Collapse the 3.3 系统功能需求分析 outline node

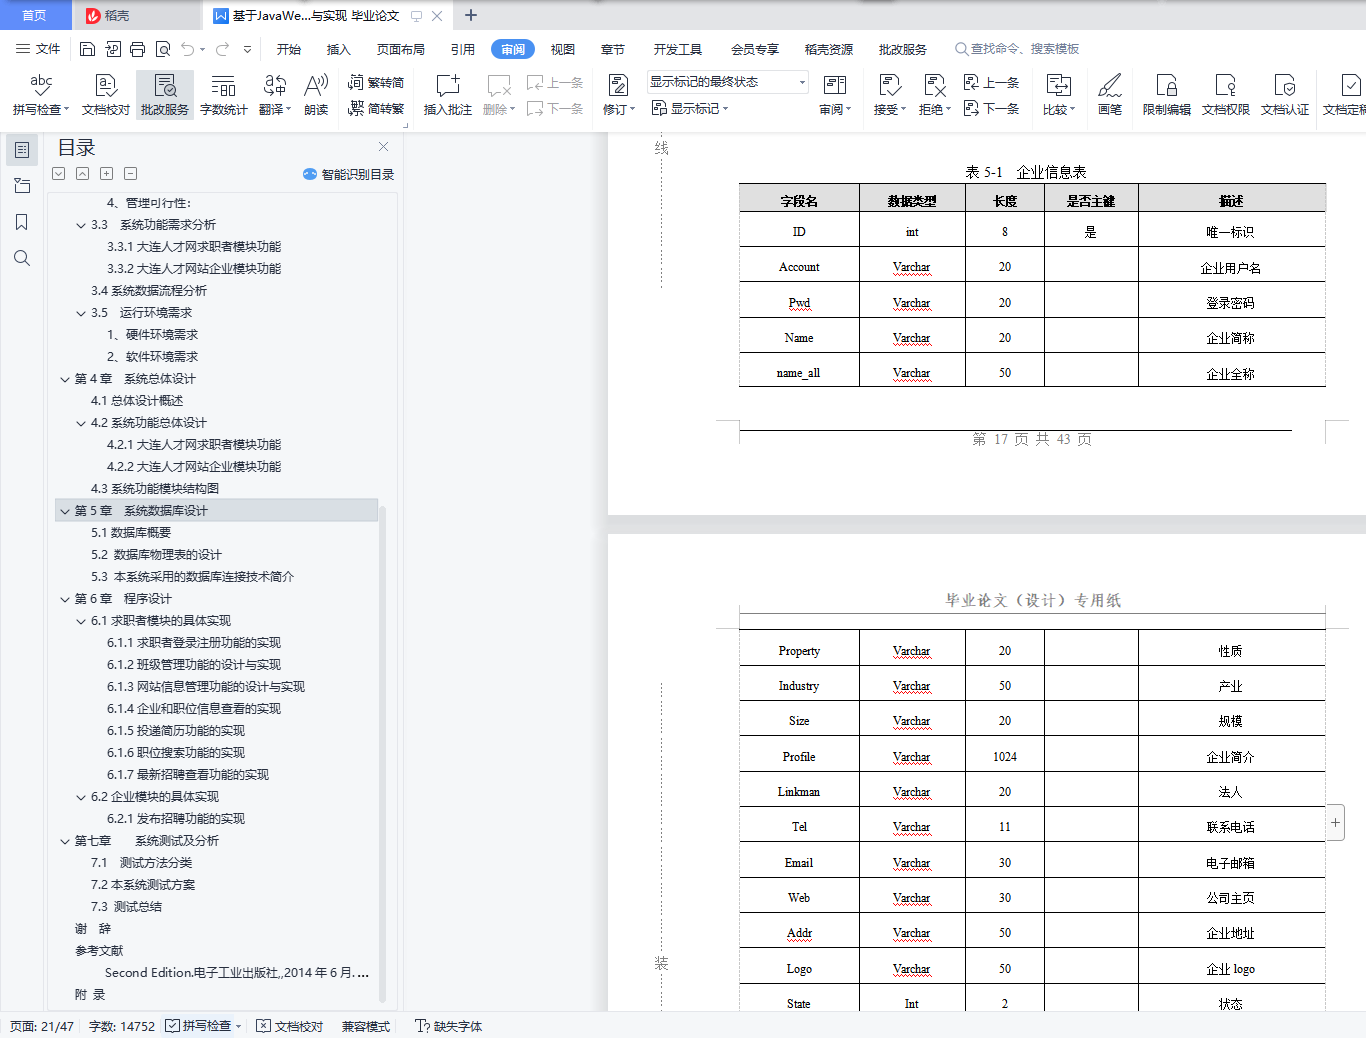click(81, 225)
